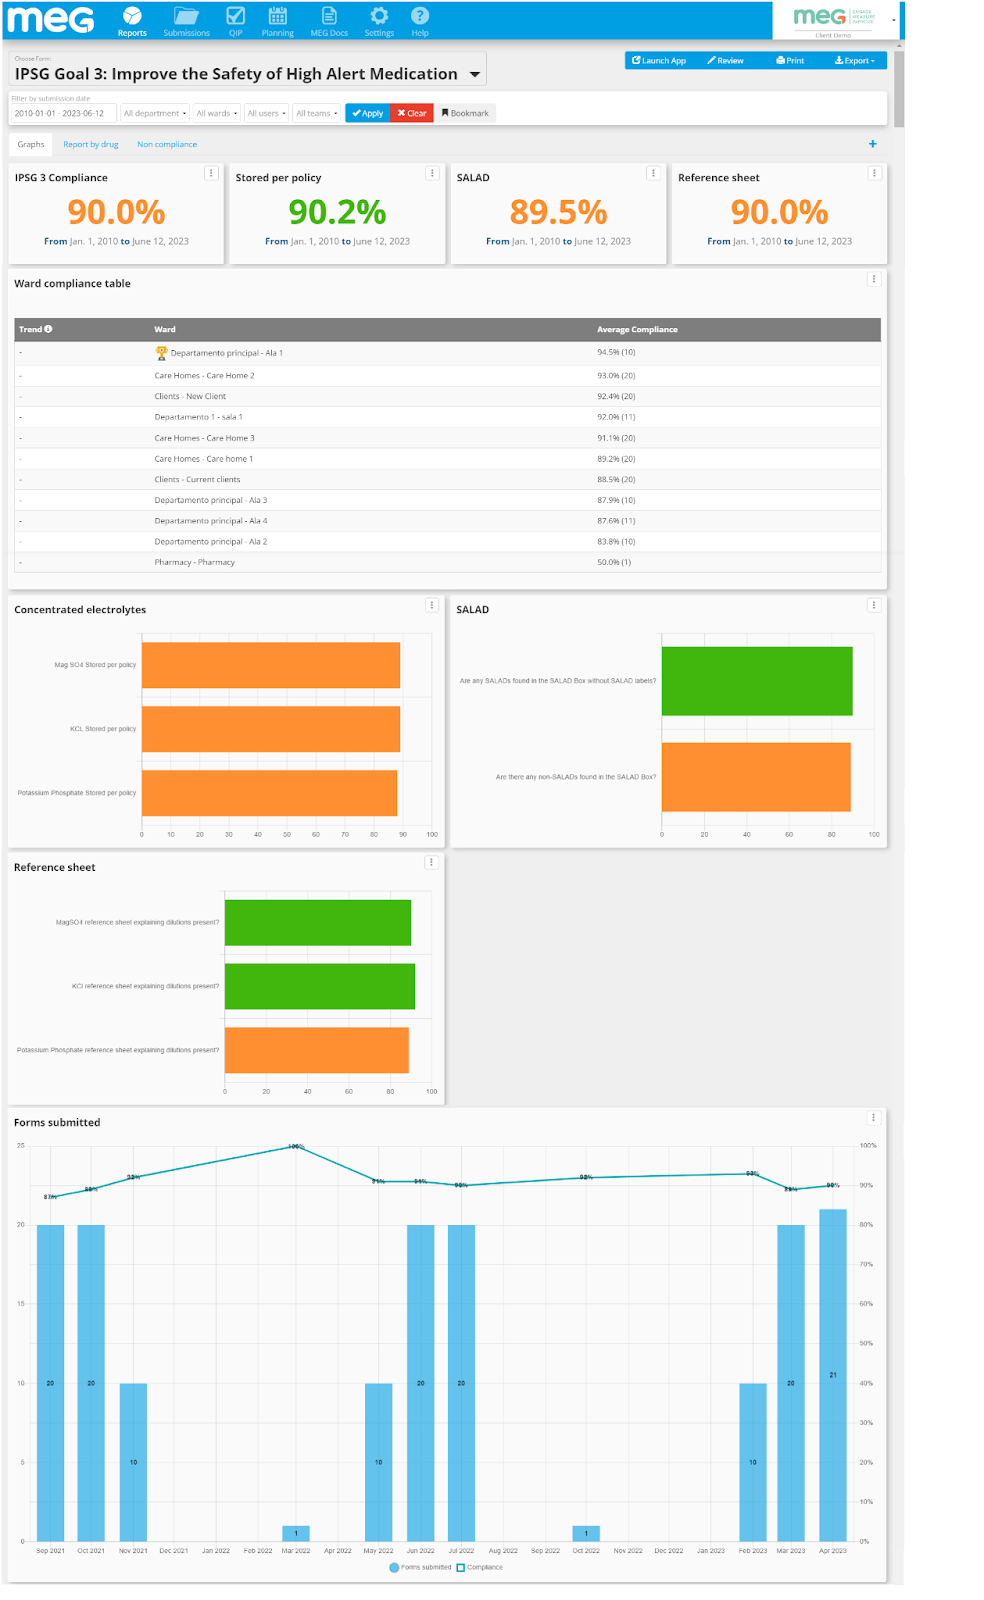Switch to Report by drug tab

click(91, 144)
